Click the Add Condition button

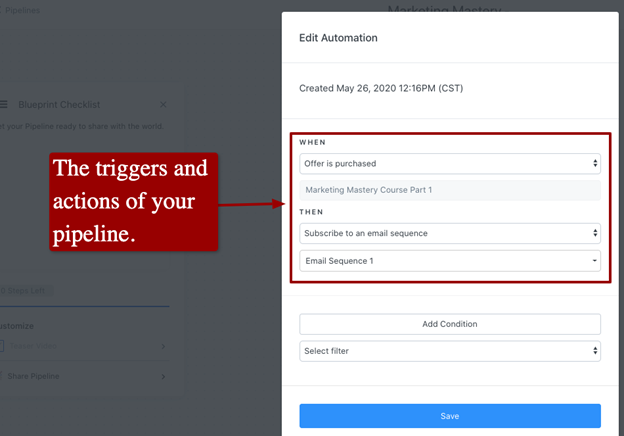450,324
